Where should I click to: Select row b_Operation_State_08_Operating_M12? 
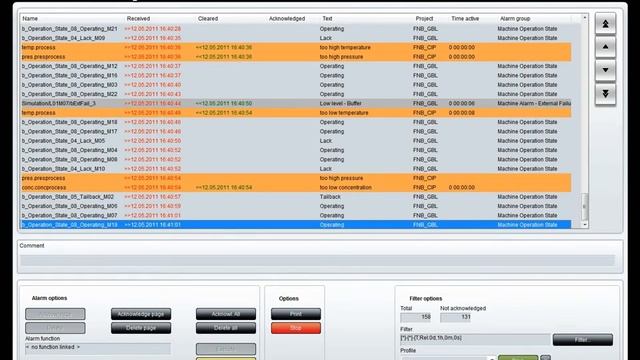tap(296, 66)
